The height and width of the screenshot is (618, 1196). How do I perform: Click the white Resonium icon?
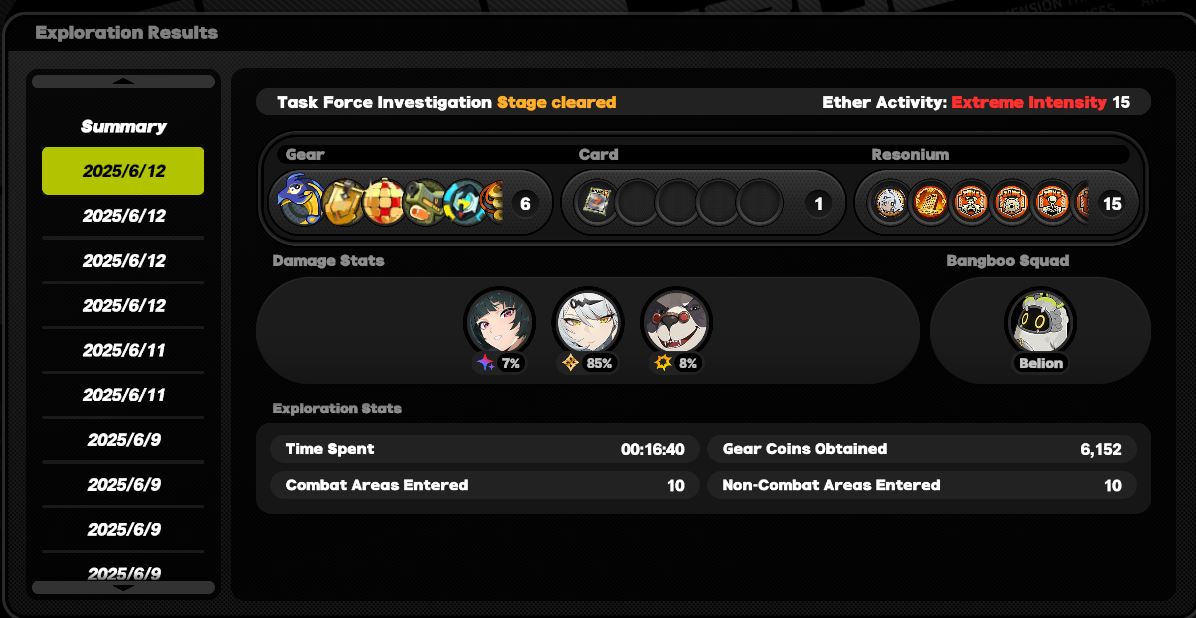[x=889, y=203]
